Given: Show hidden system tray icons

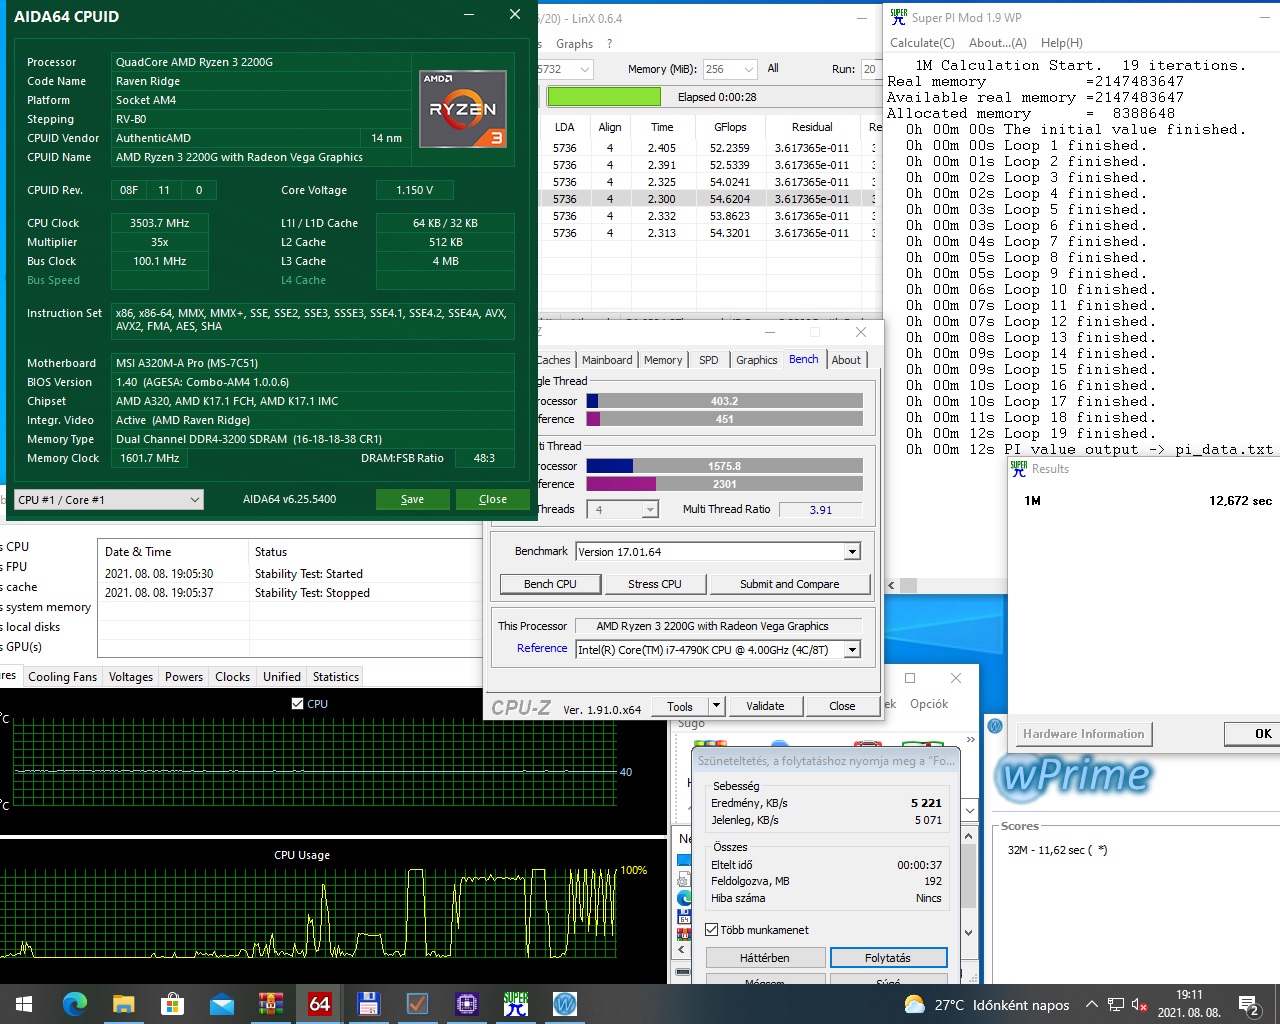Looking at the screenshot, I should pos(1091,1004).
